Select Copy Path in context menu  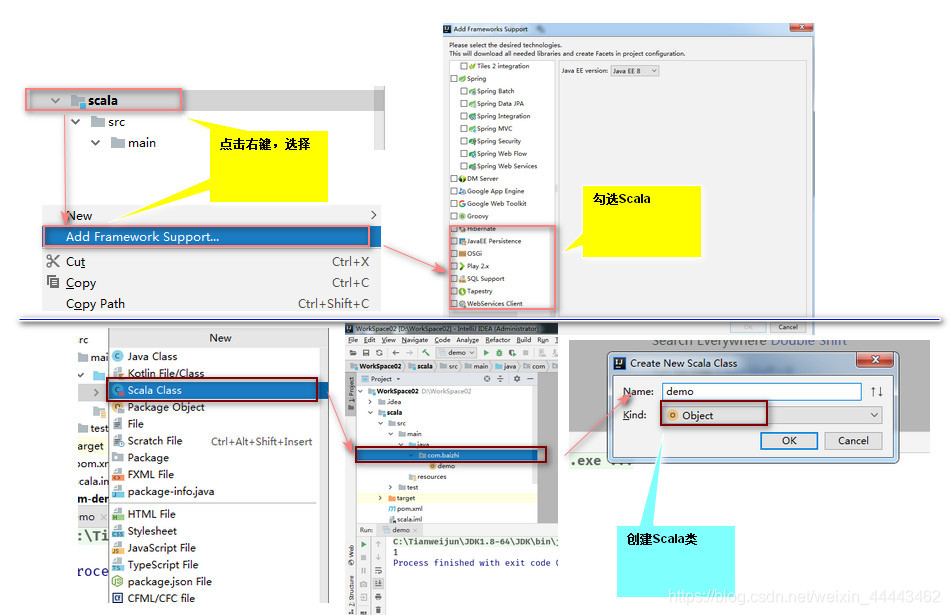click(x=211, y=304)
